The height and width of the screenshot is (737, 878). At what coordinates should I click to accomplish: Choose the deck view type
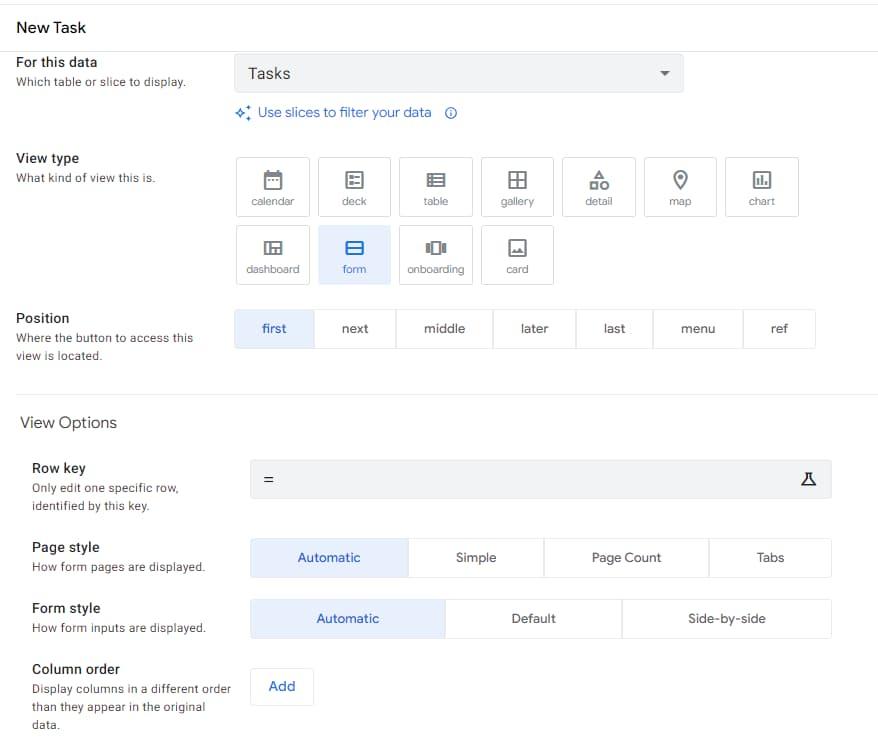coord(354,187)
